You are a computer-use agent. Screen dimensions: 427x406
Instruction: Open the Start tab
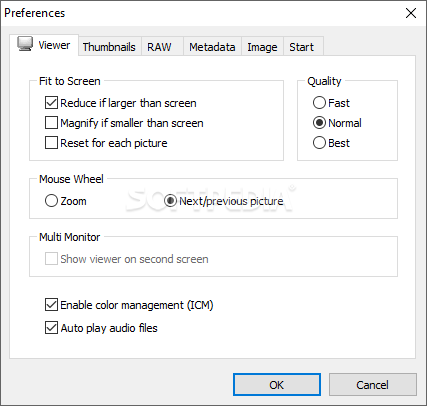tap(302, 47)
